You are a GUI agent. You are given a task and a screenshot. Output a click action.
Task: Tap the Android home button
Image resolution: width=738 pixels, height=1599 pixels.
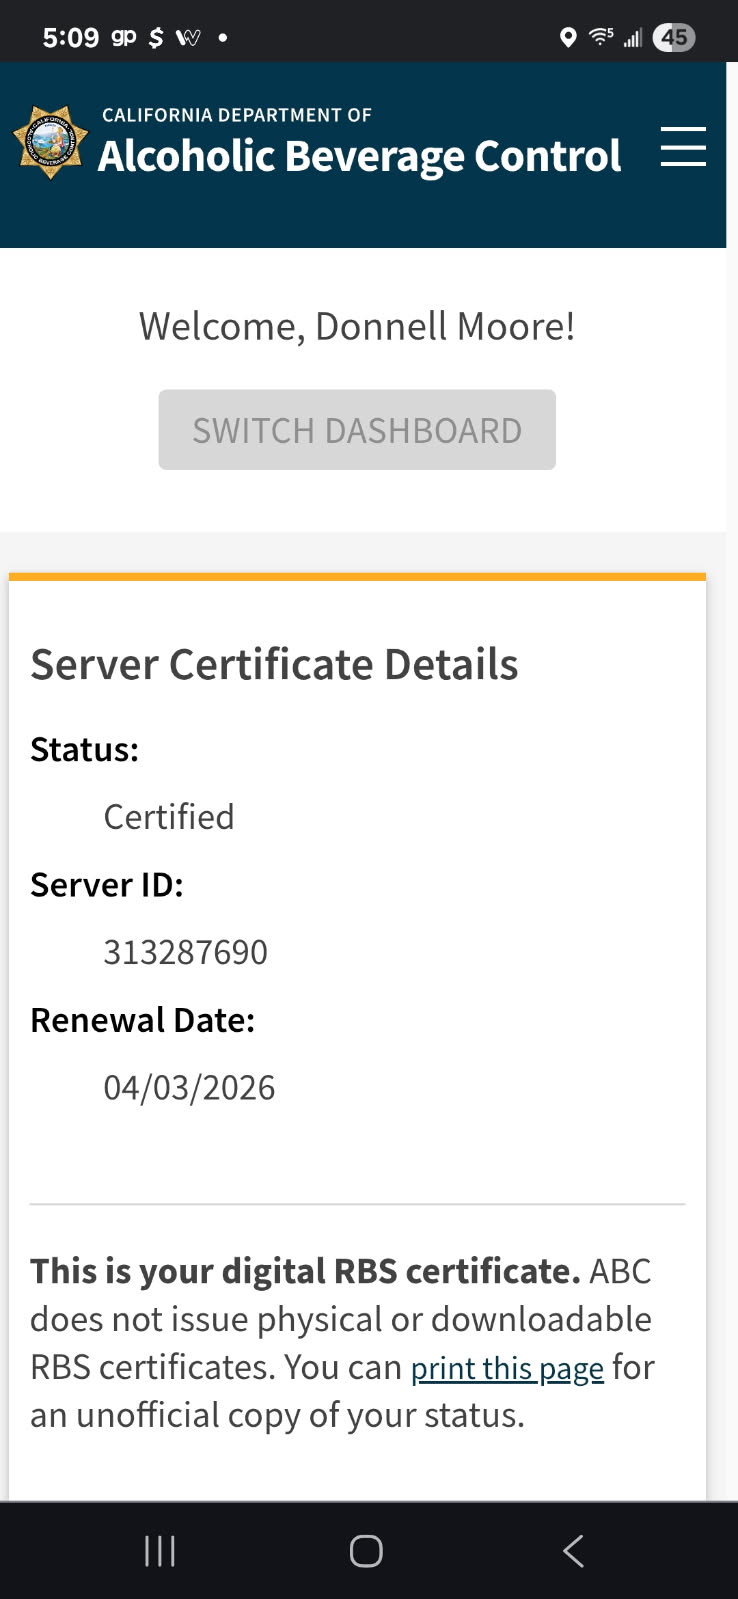[x=366, y=1551]
